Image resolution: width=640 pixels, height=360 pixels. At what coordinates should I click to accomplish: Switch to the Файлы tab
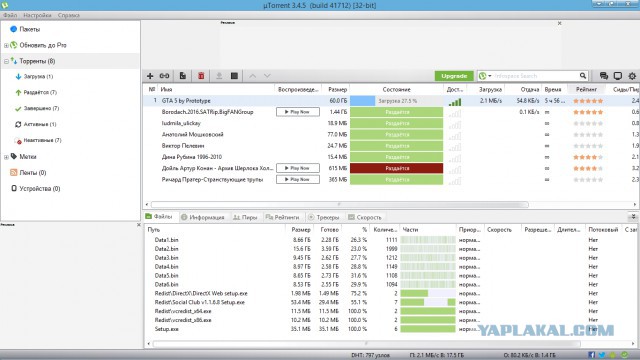click(159, 217)
